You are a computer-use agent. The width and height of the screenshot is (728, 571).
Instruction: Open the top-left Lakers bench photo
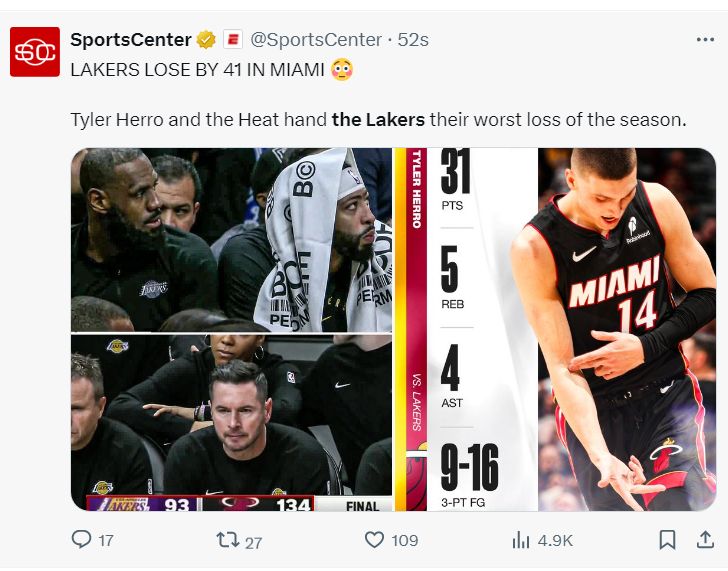231,240
